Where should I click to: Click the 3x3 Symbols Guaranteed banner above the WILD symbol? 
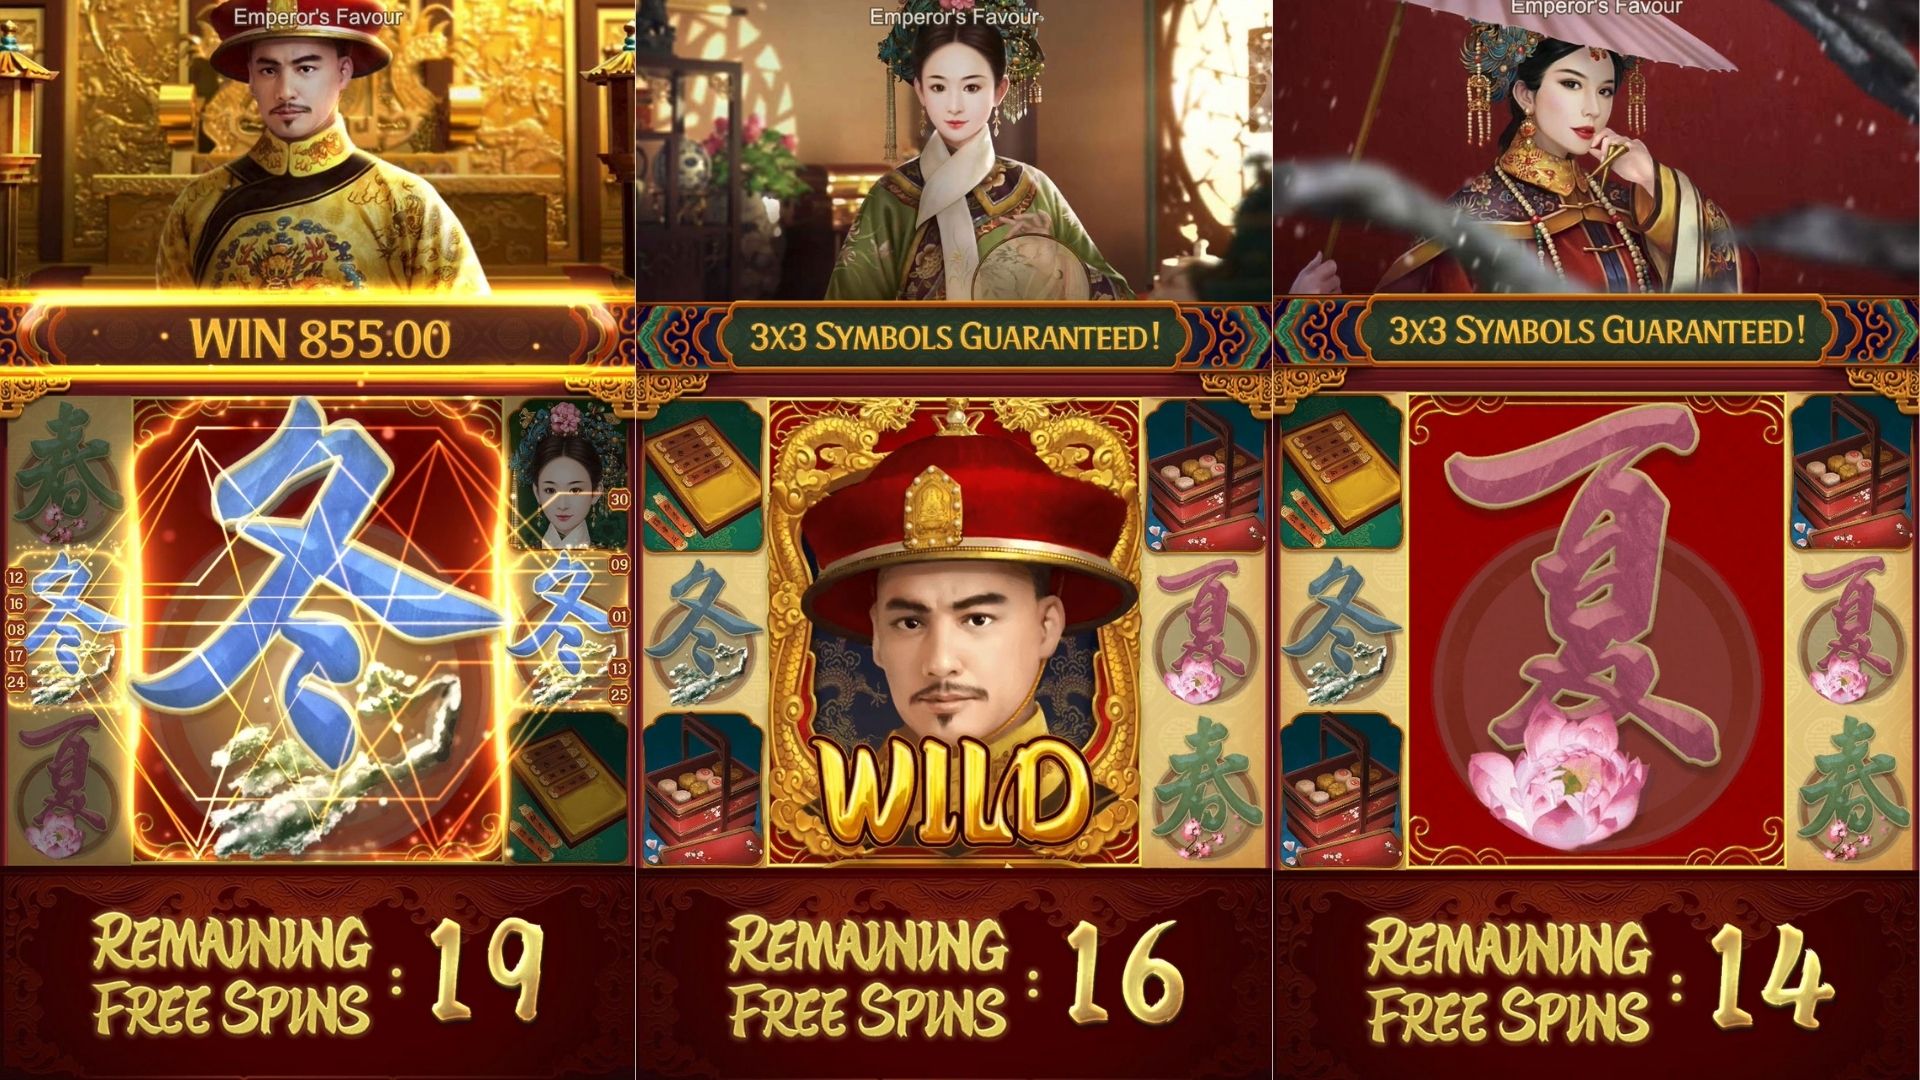[x=955, y=336]
